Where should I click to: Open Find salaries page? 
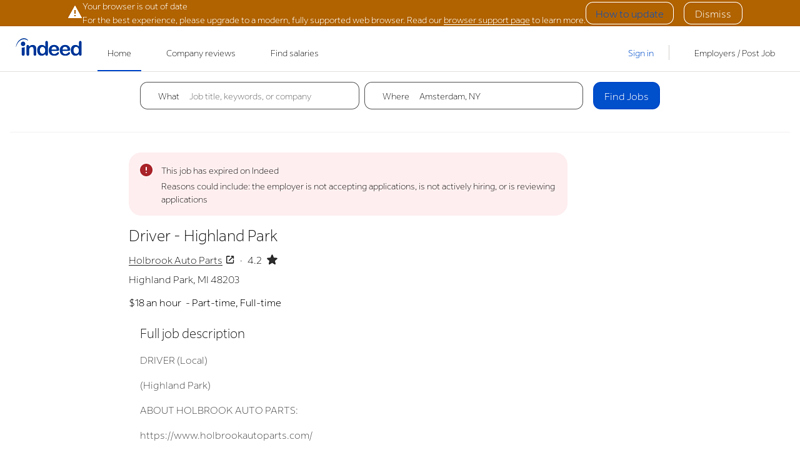[x=294, y=53]
